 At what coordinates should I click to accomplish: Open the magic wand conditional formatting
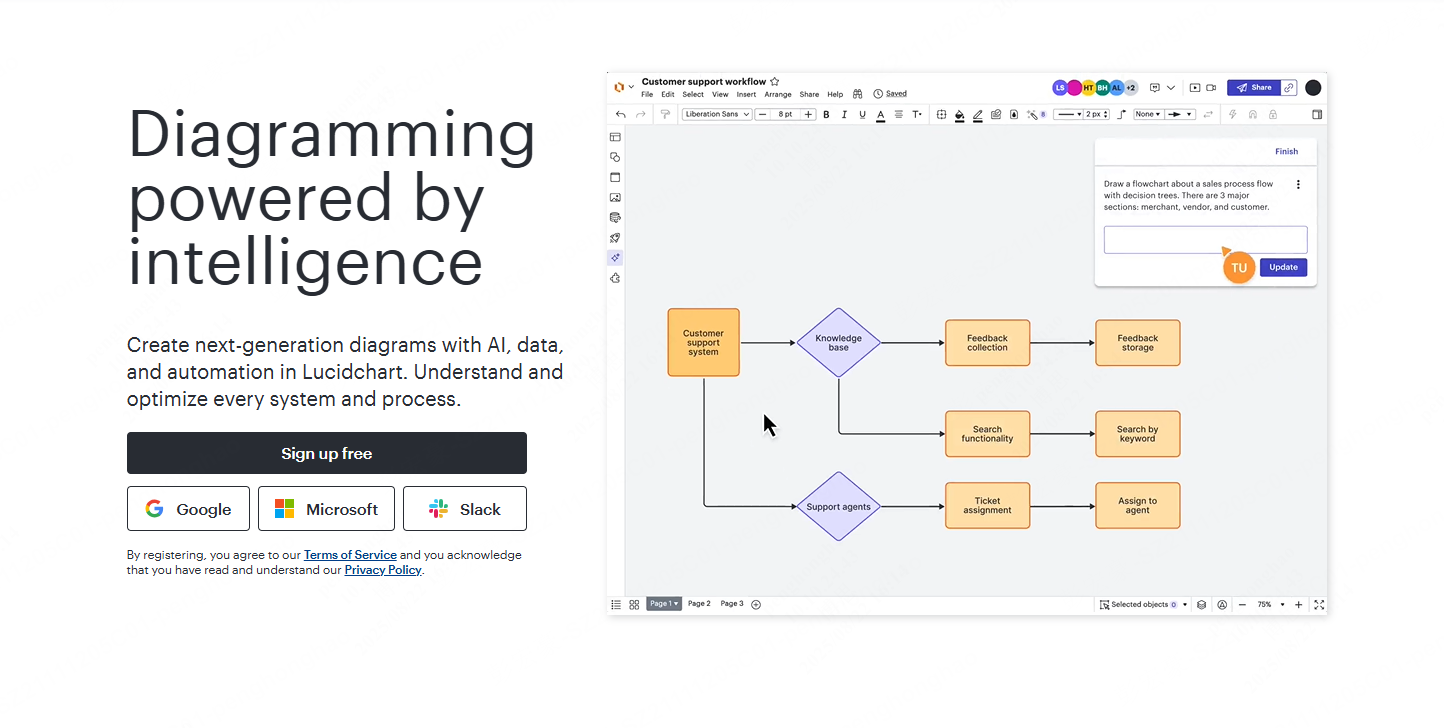[x=1035, y=115]
